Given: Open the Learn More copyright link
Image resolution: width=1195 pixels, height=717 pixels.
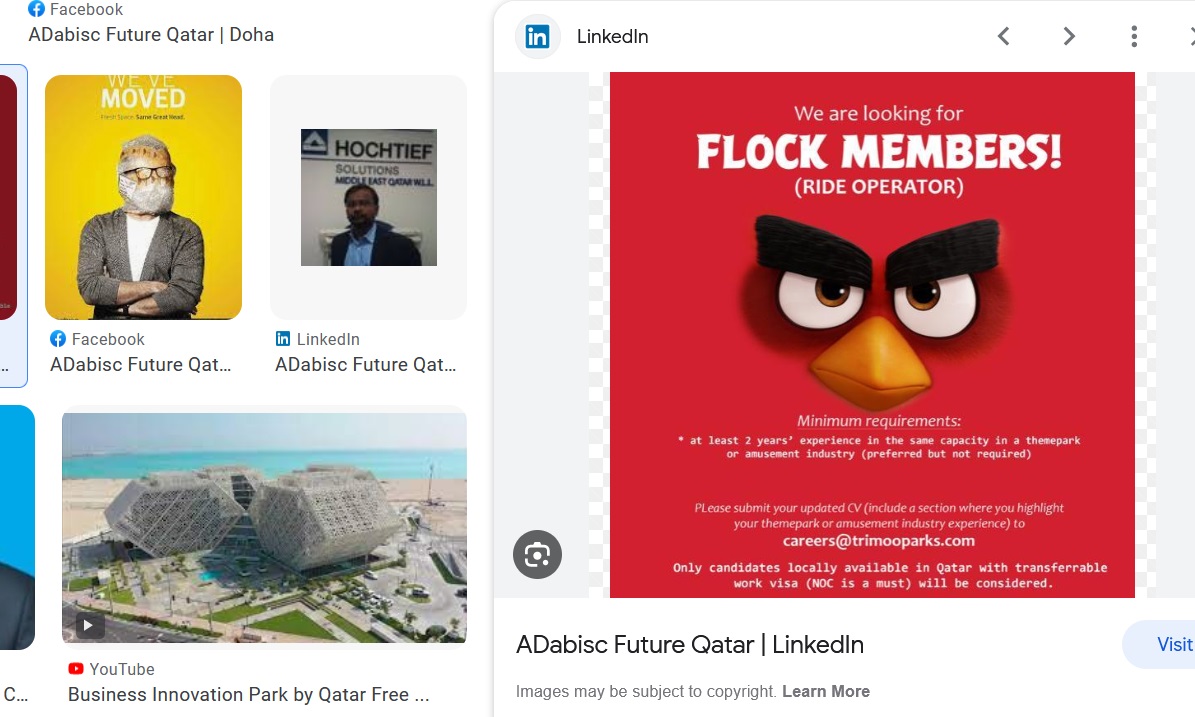Looking at the screenshot, I should (x=825, y=691).
